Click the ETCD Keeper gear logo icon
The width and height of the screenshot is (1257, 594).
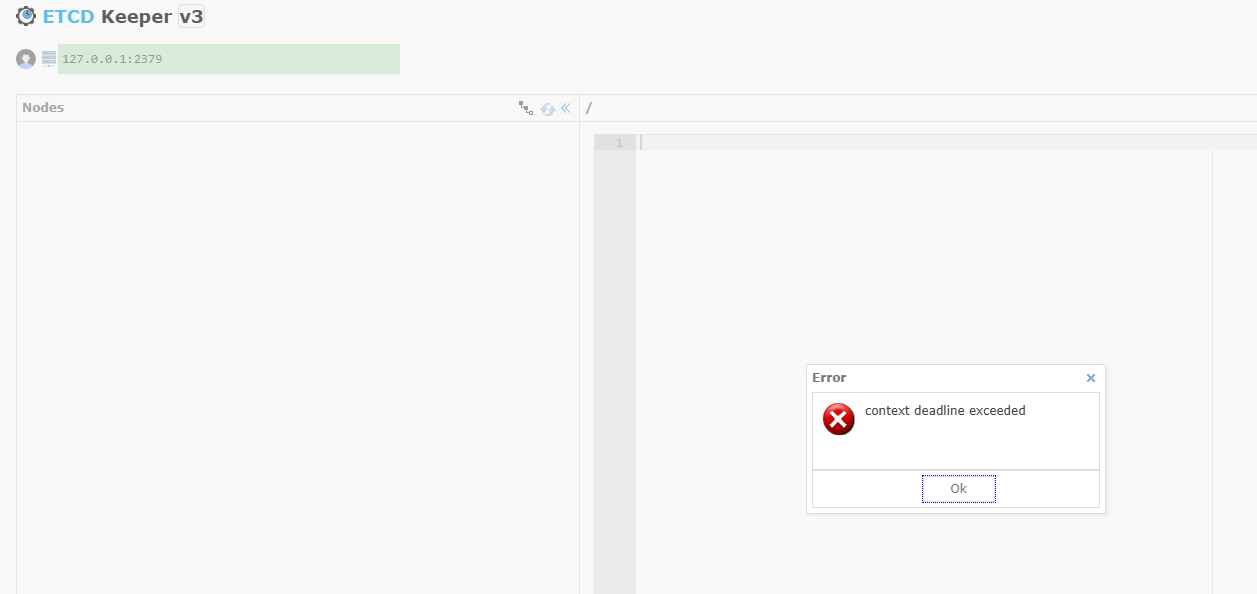point(26,16)
